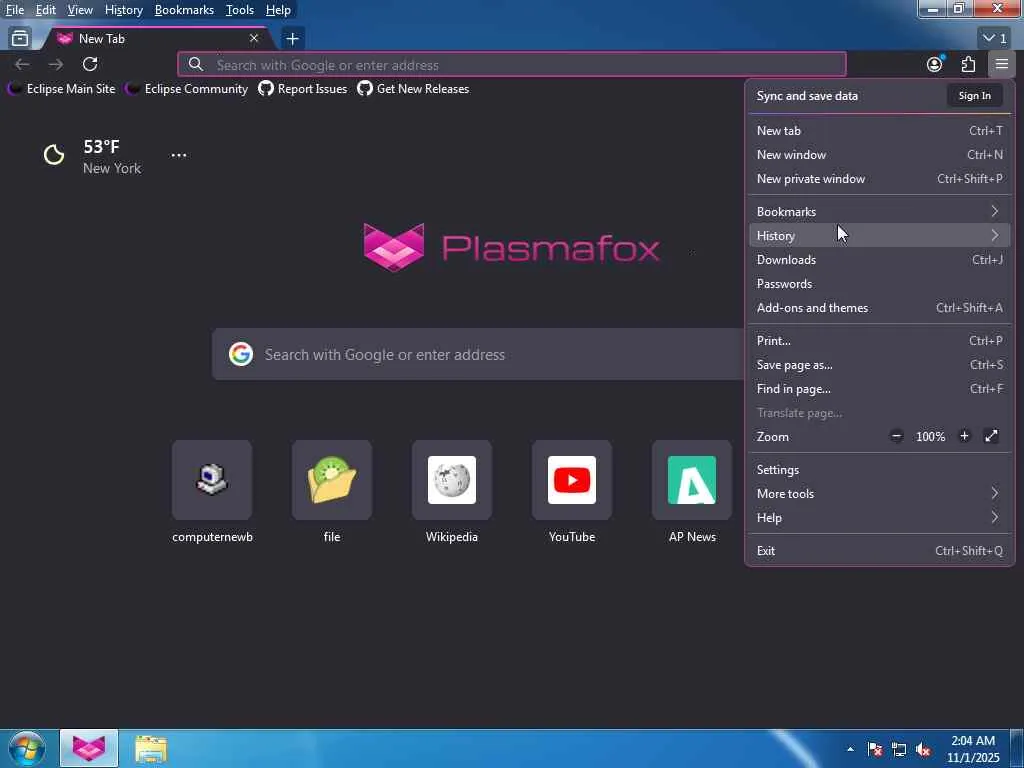
Task: Open the weather widget options ellipsis
Action: (x=178, y=155)
